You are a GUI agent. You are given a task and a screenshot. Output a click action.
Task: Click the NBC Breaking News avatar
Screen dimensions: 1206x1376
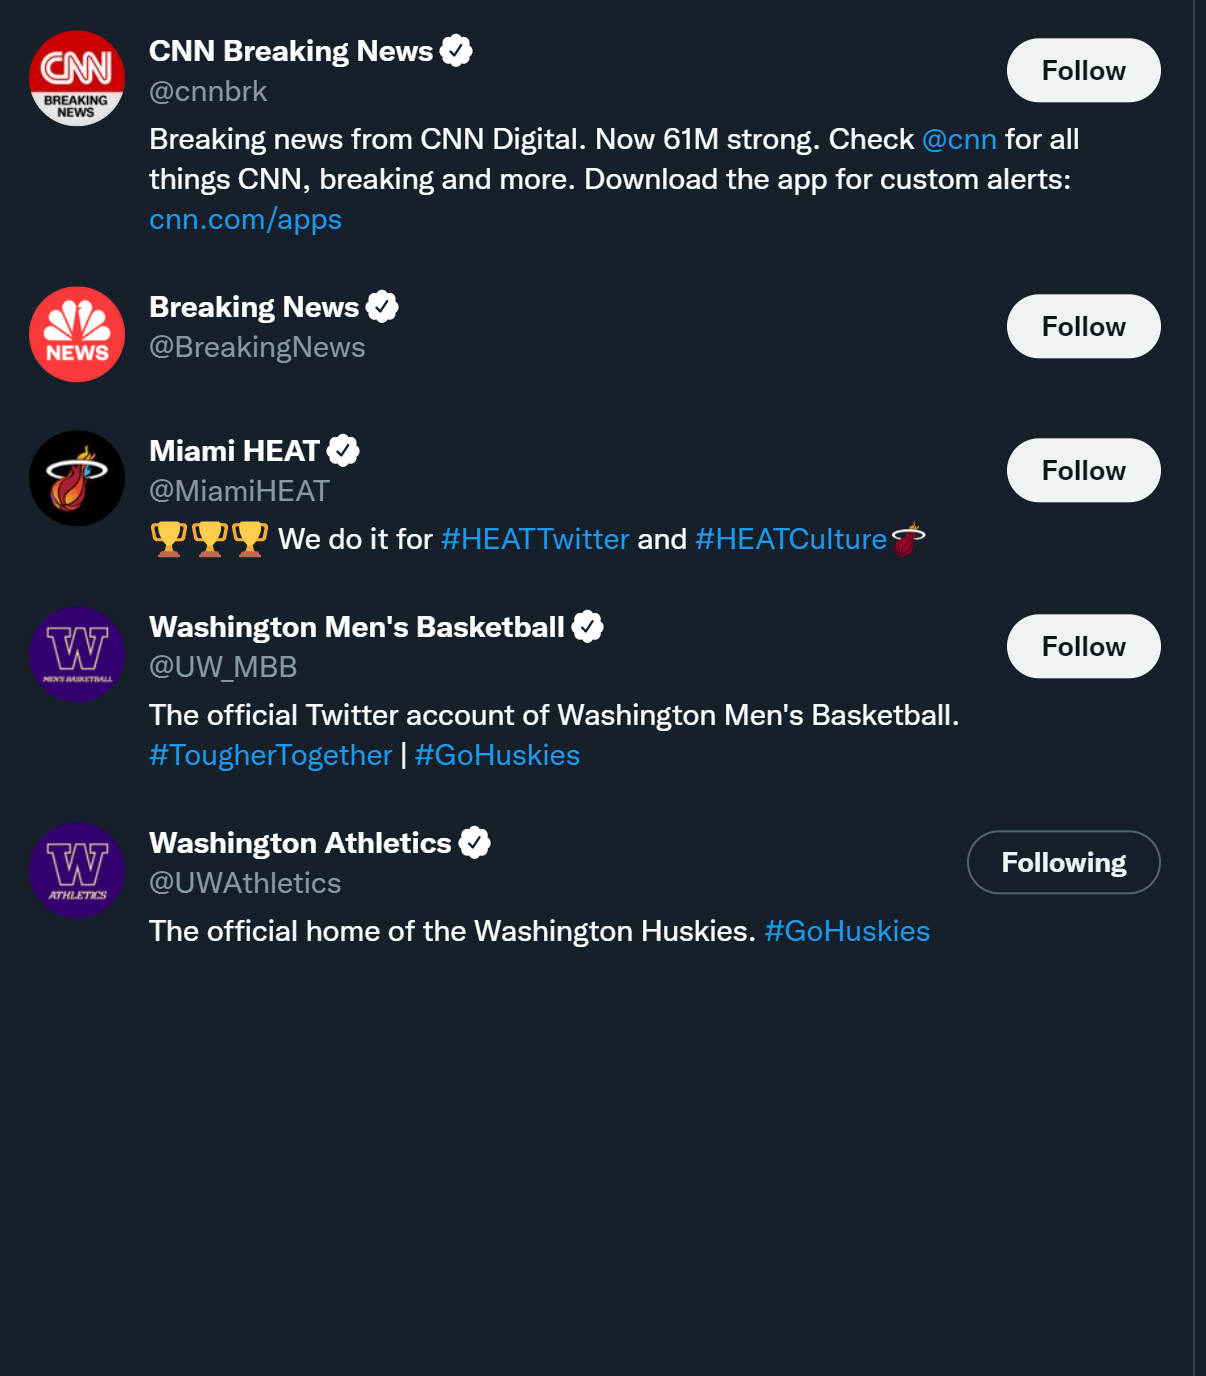[77, 334]
